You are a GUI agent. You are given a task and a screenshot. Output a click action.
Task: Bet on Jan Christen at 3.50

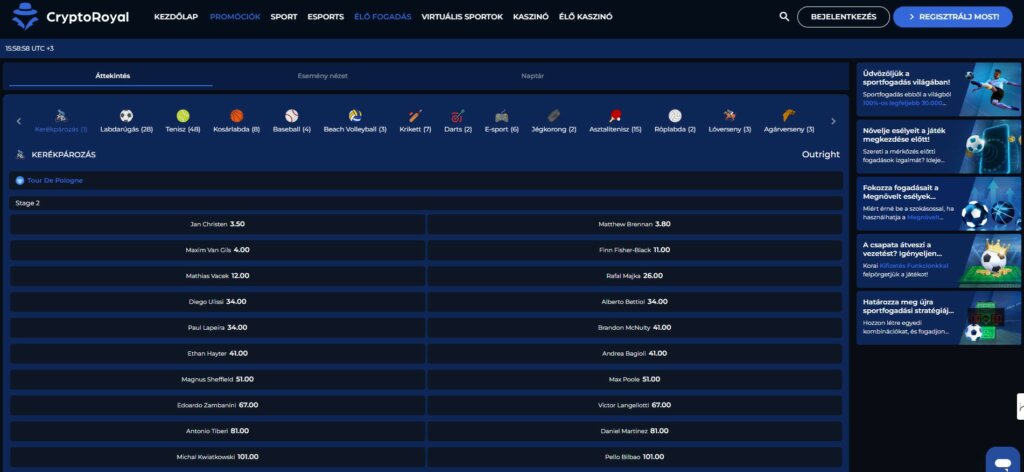click(217, 224)
